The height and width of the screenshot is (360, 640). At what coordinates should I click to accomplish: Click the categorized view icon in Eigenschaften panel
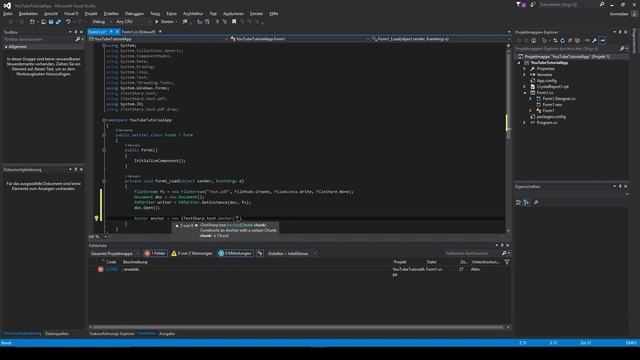tap(518, 202)
